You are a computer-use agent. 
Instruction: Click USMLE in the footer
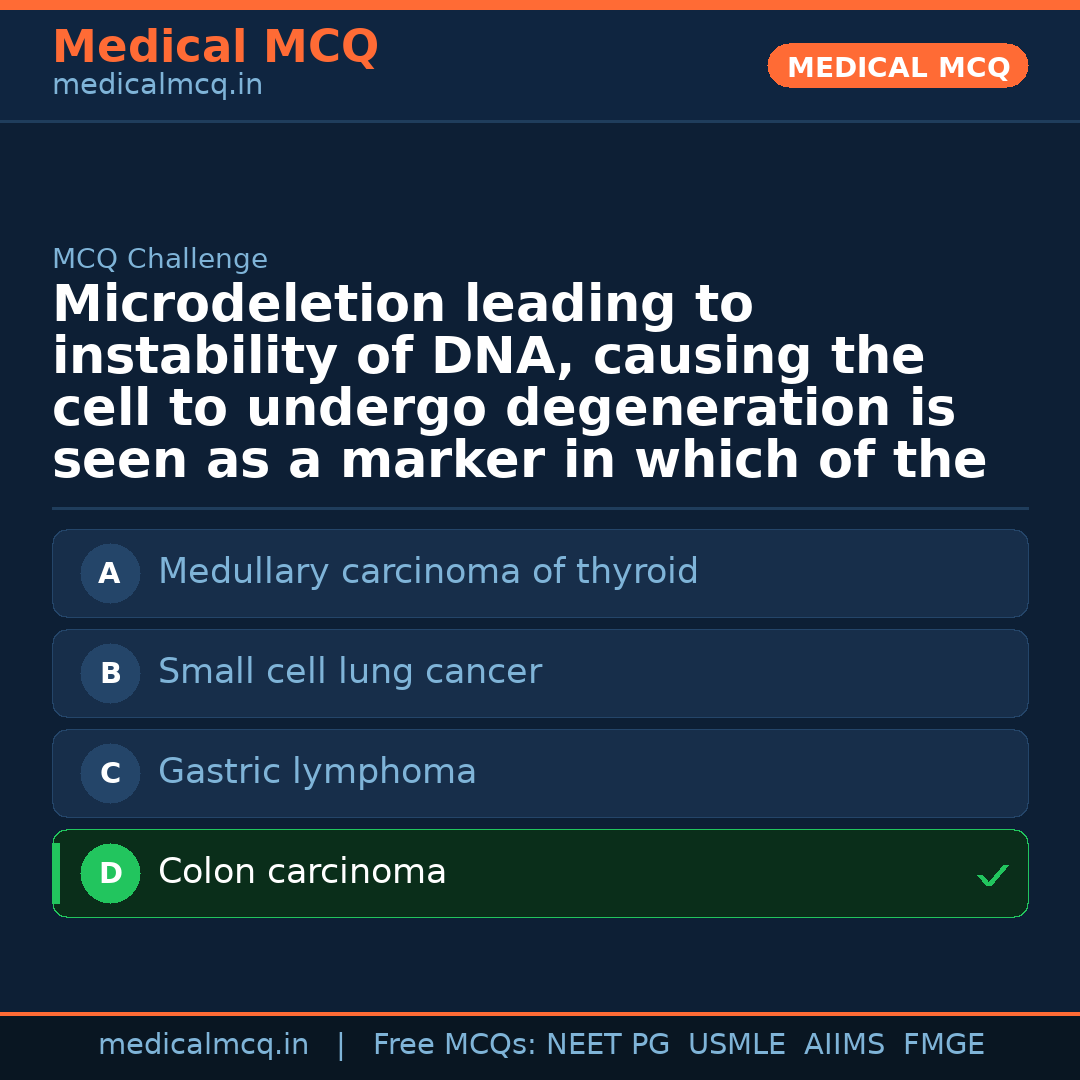736,1045
